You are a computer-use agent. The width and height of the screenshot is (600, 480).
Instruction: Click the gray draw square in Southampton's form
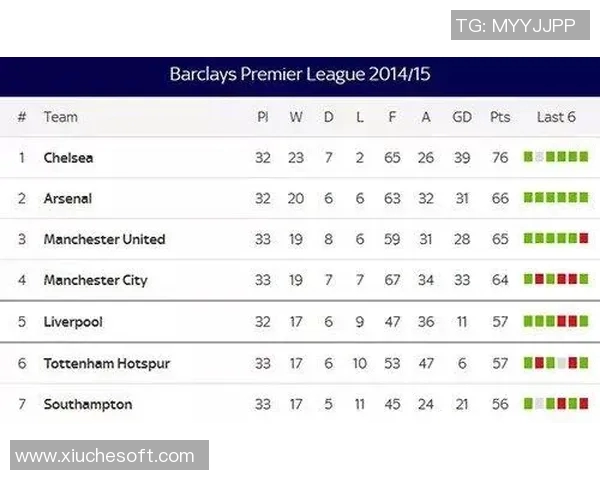(x=540, y=404)
